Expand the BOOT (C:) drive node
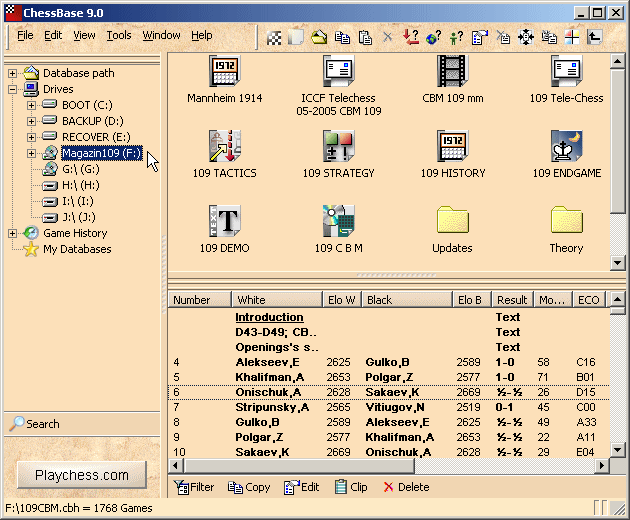 tap(31, 105)
